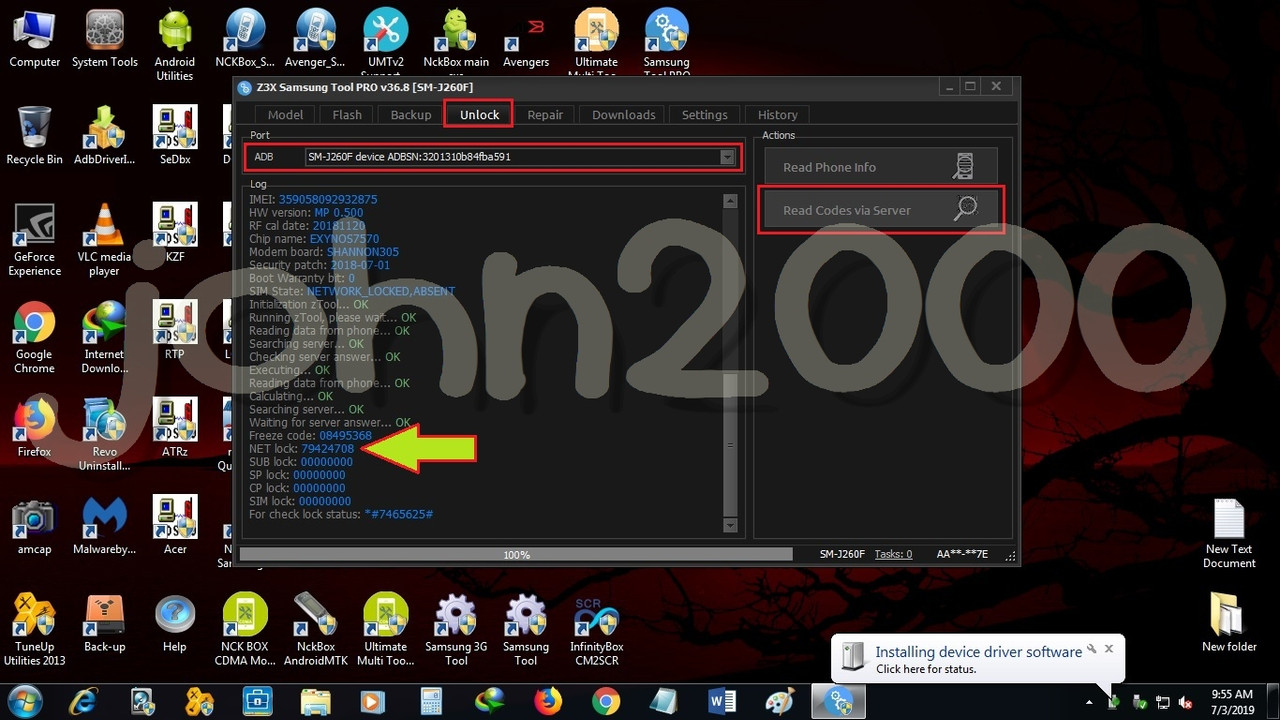Image resolution: width=1280 pixels, height=720 pixels.
Task: Select the NET lock code 79424708
Action: pos(327,449)
